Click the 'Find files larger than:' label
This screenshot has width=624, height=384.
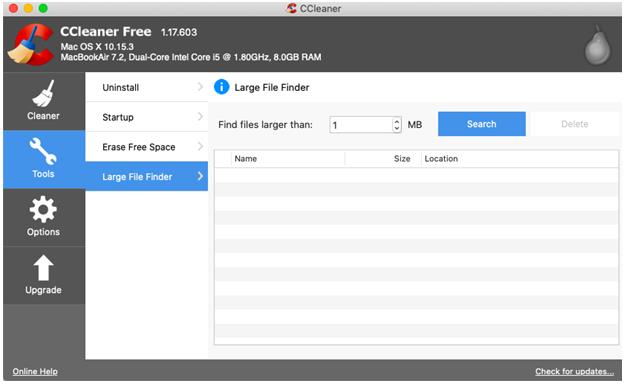tap(265, 125)
